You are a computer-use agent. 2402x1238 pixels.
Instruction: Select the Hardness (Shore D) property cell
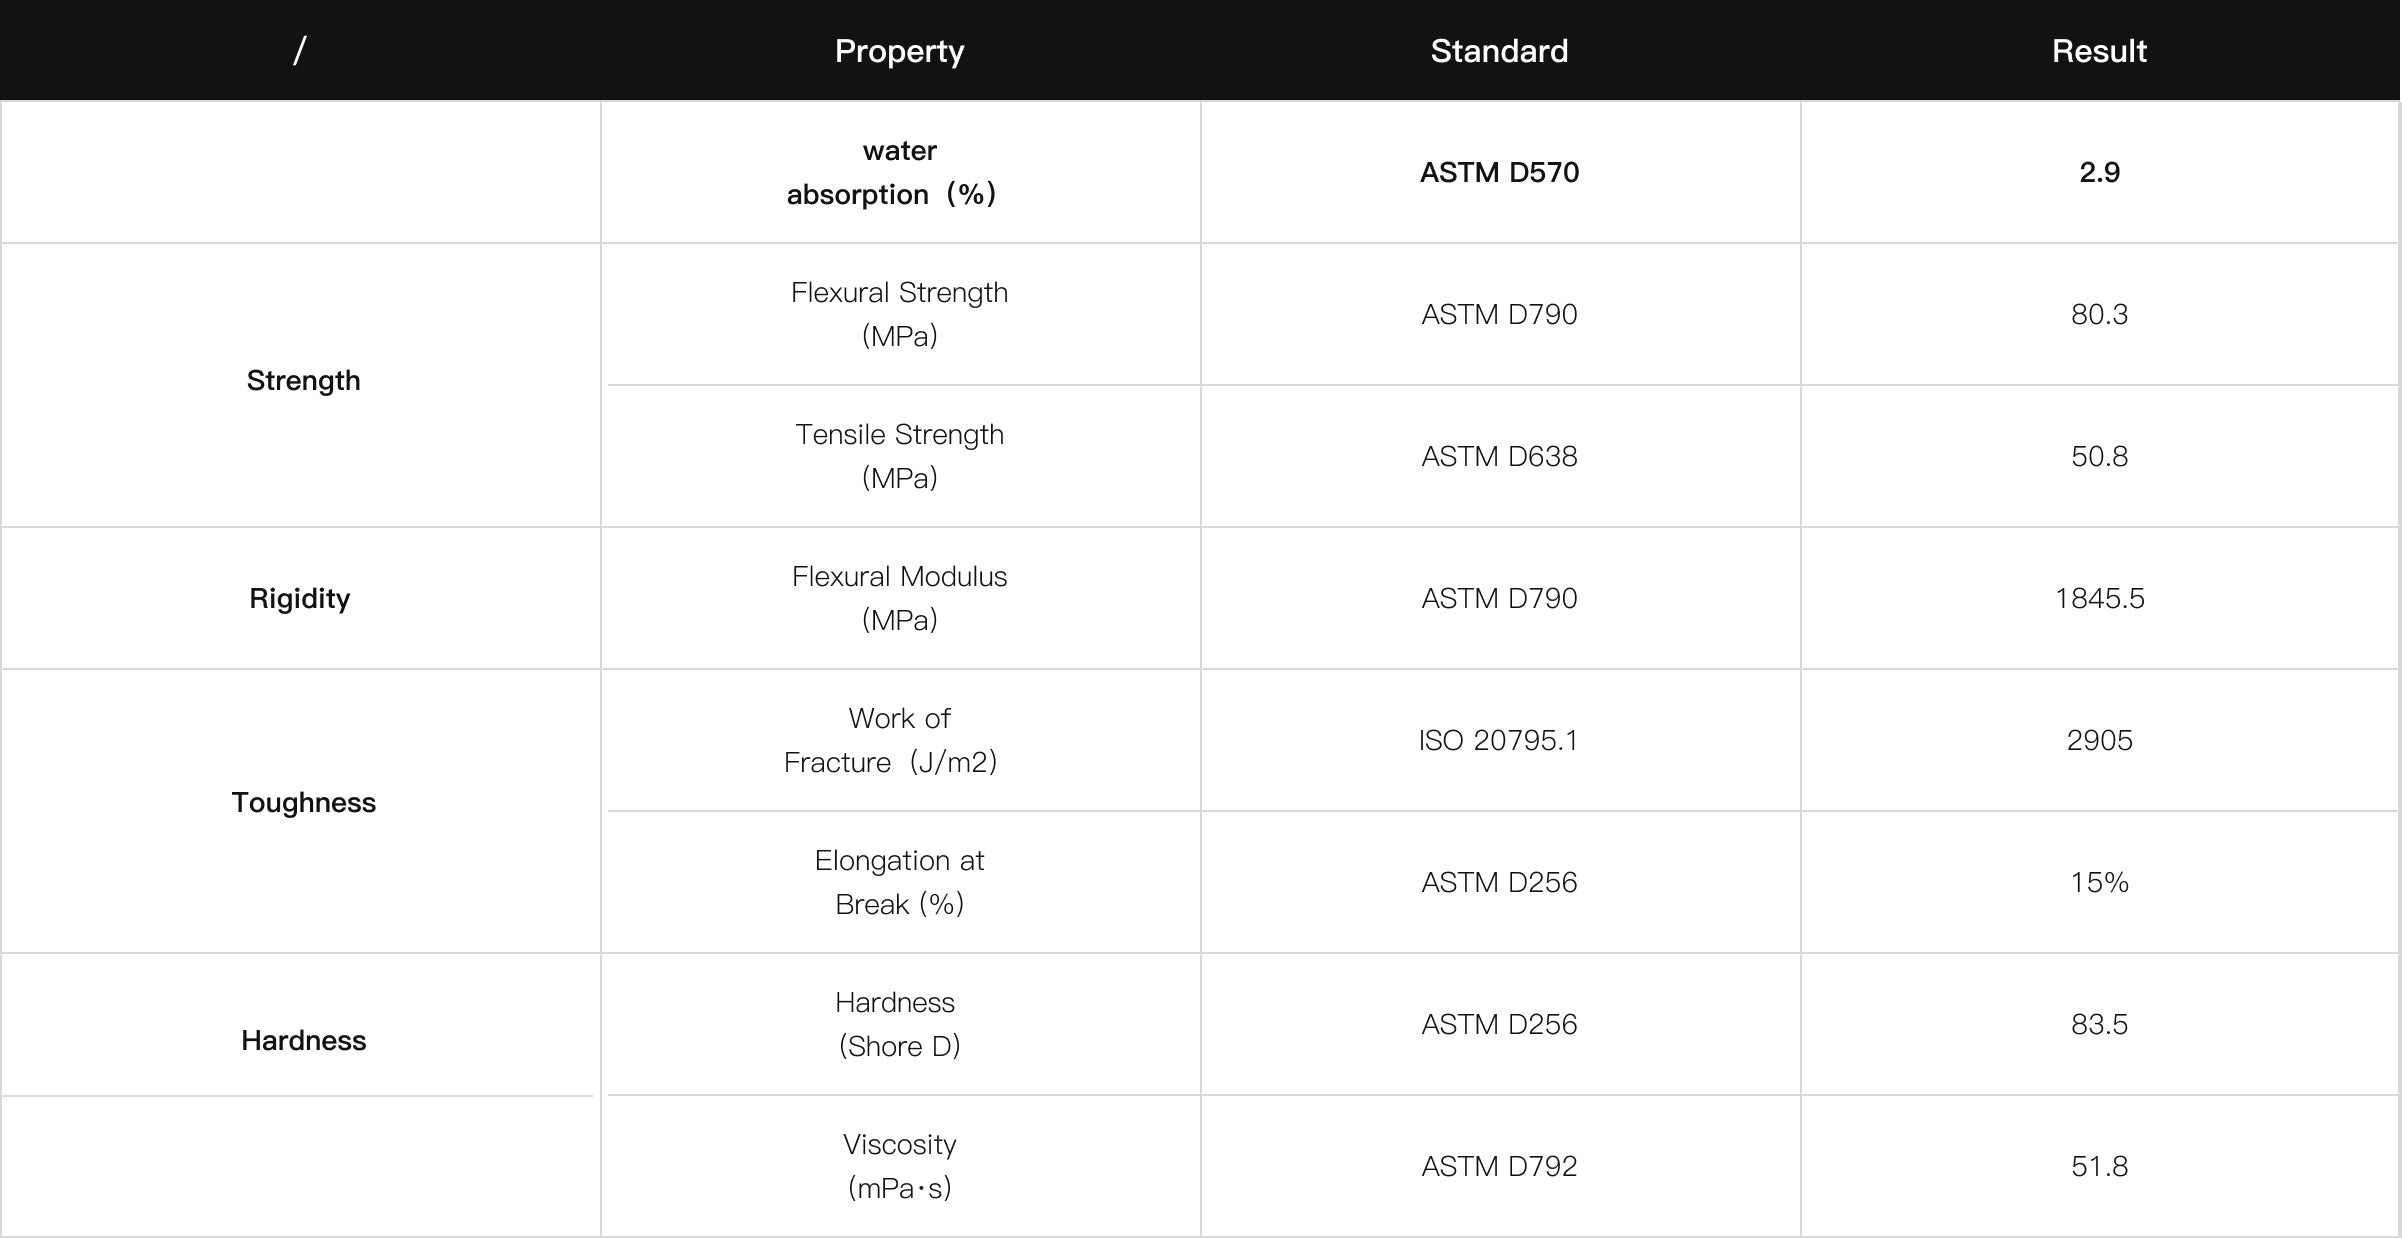click(899, 1024)
